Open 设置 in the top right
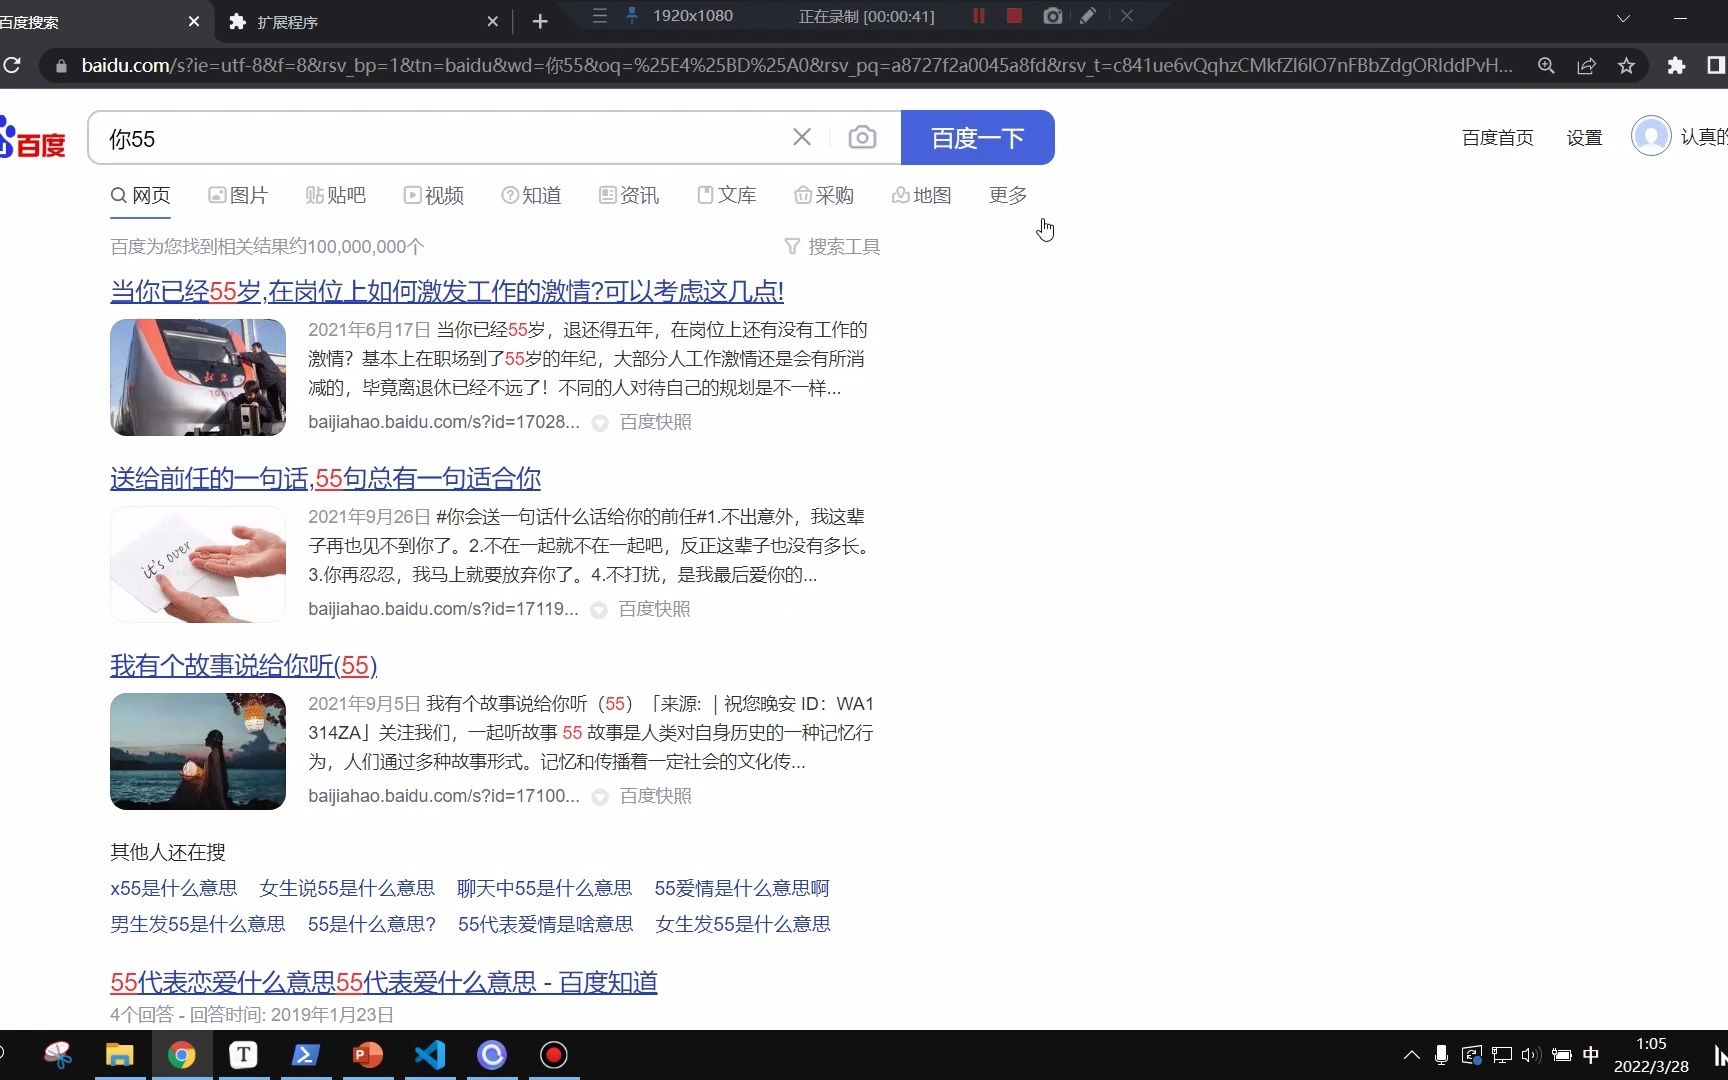This screenshot has width=1728, height=1080. point(1584,137)
